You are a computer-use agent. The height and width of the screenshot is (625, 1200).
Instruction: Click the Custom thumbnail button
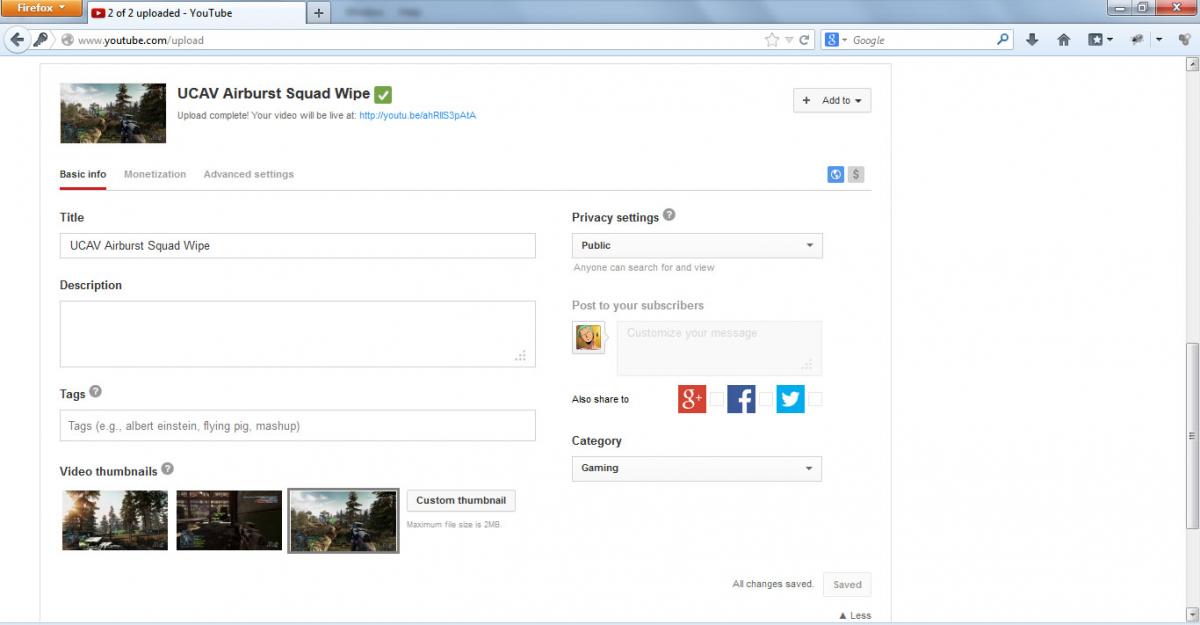coord(461,500)
